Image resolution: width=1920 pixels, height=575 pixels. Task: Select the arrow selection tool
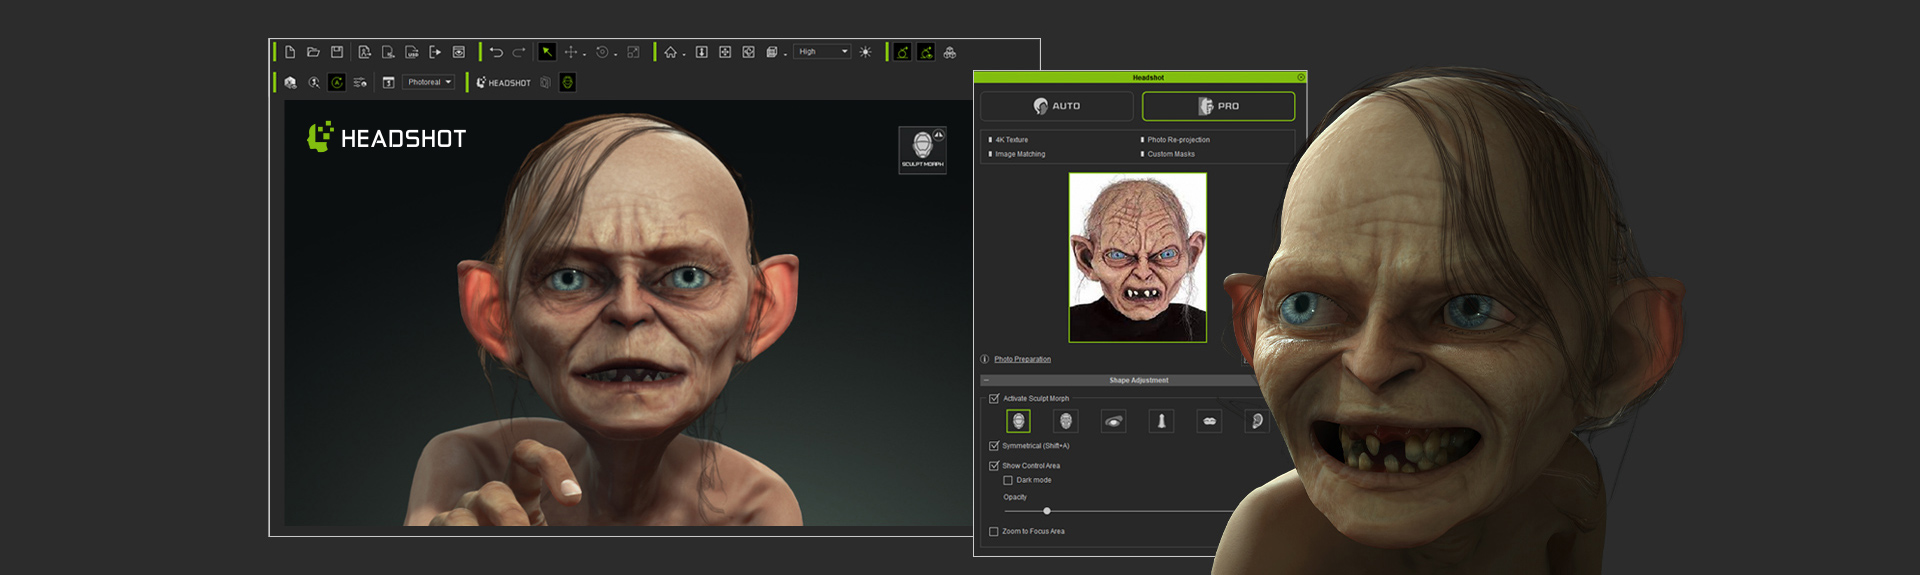[x=547, y=52]
